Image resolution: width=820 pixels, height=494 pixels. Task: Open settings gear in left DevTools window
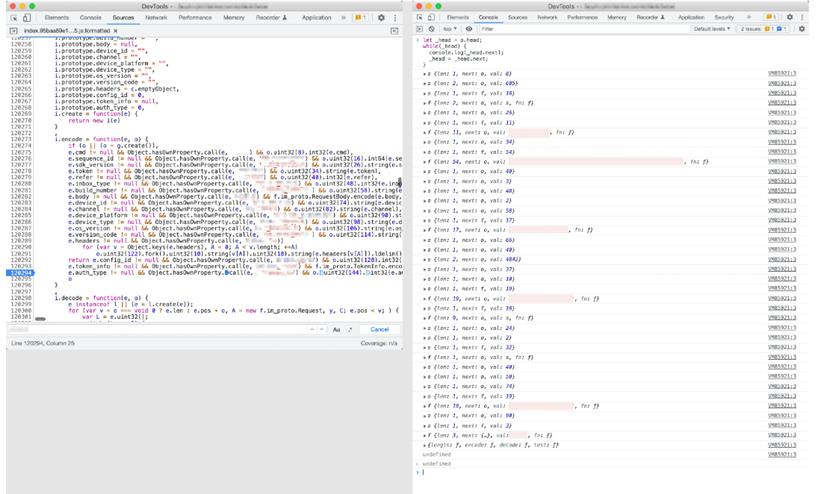tap(381, 18)
